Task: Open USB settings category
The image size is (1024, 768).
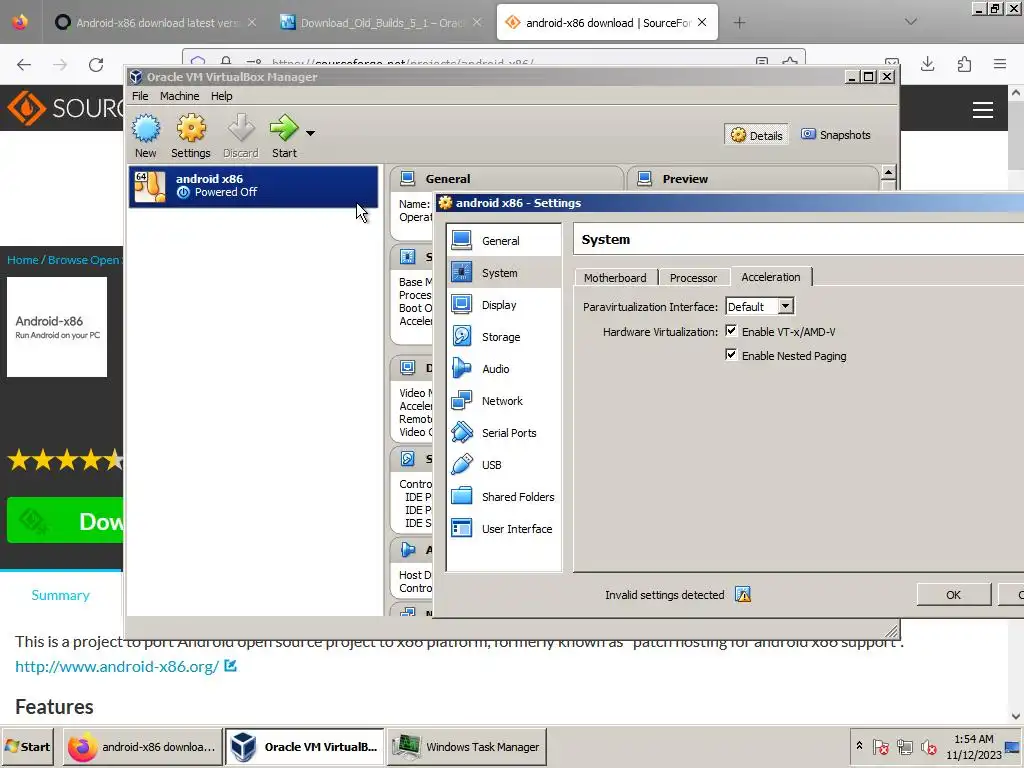Action: point(504,464)
